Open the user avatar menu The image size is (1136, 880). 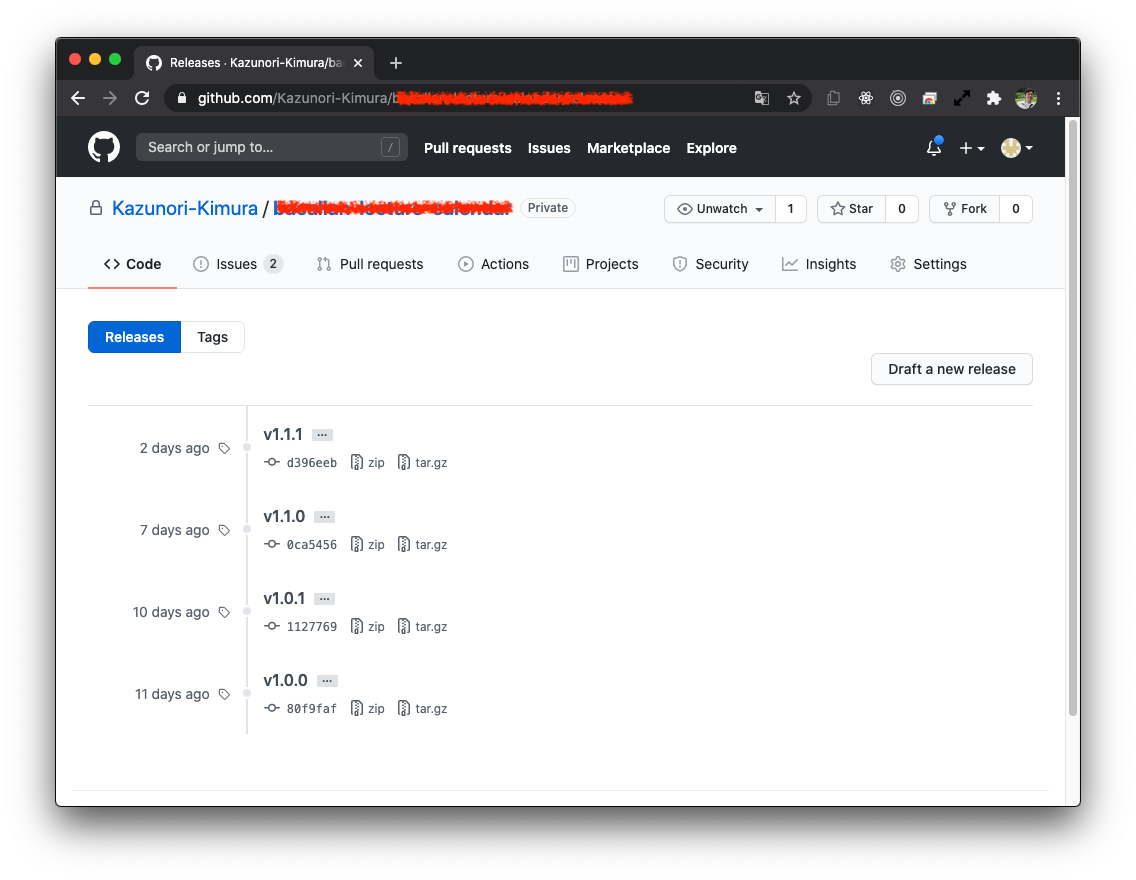coord(1016,148)
